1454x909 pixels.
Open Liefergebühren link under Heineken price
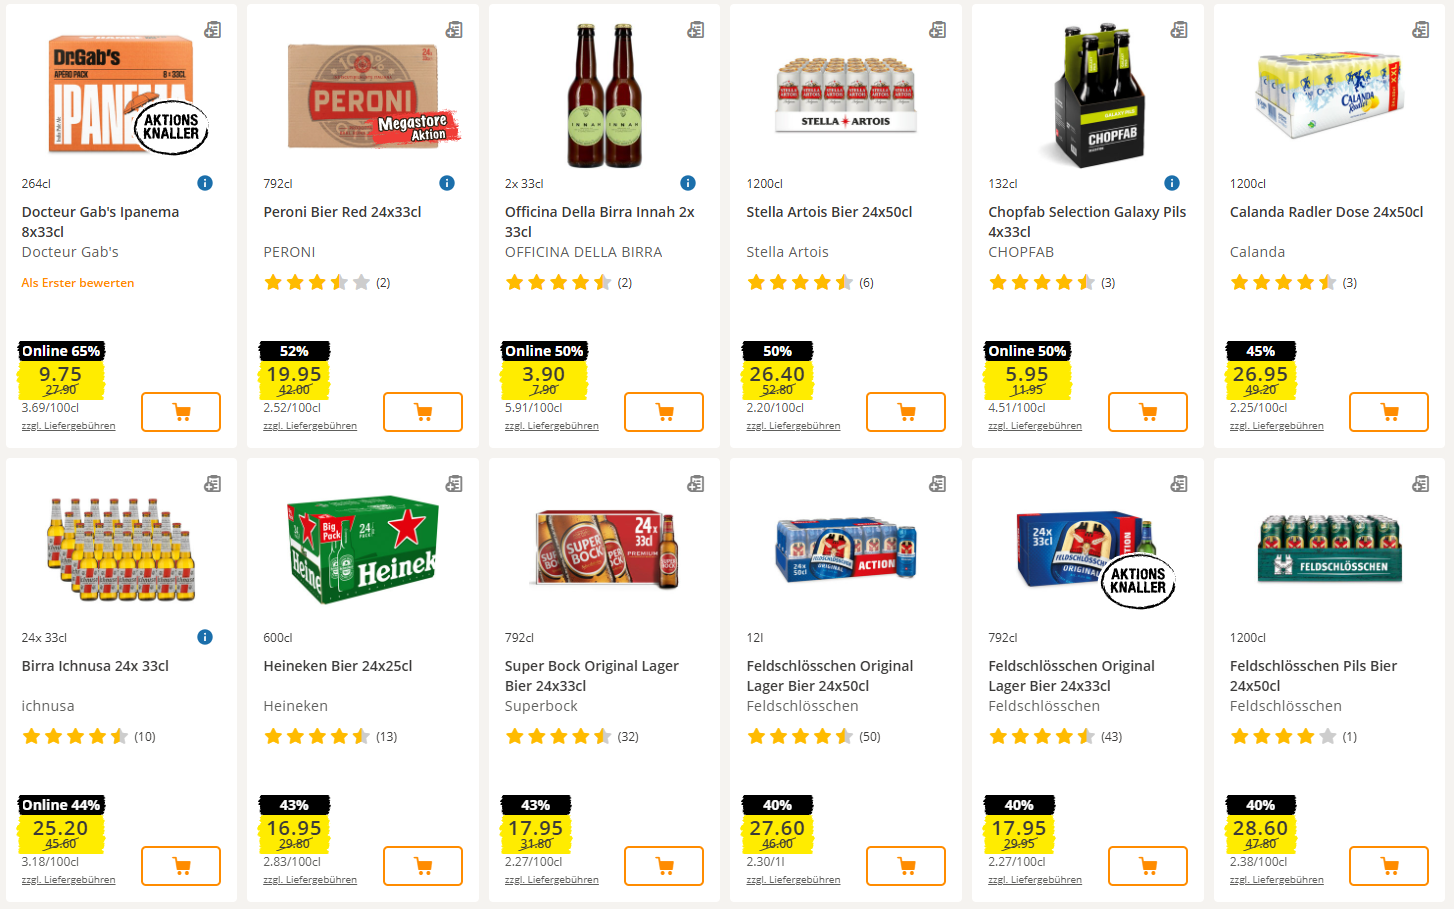(x=310, y=880)
